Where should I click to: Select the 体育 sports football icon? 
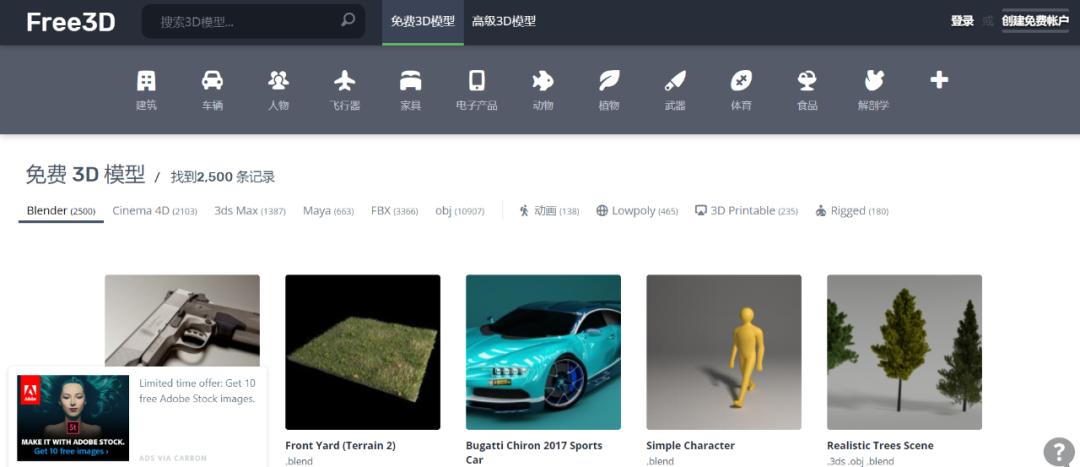coord(741,81)
